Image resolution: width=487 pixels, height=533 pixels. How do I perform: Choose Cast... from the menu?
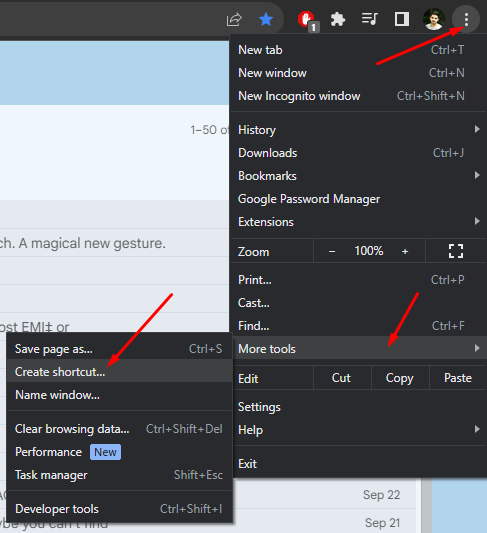[359, 303]
